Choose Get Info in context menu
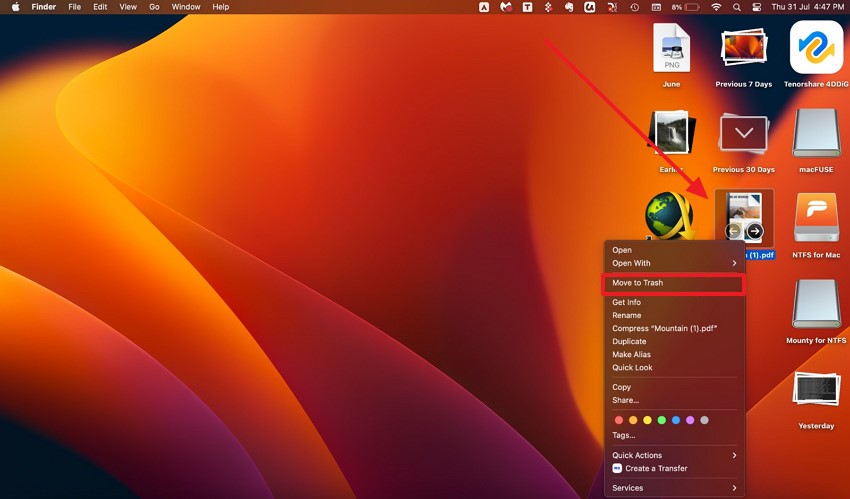The image size is (850, 499). (674, 302)
